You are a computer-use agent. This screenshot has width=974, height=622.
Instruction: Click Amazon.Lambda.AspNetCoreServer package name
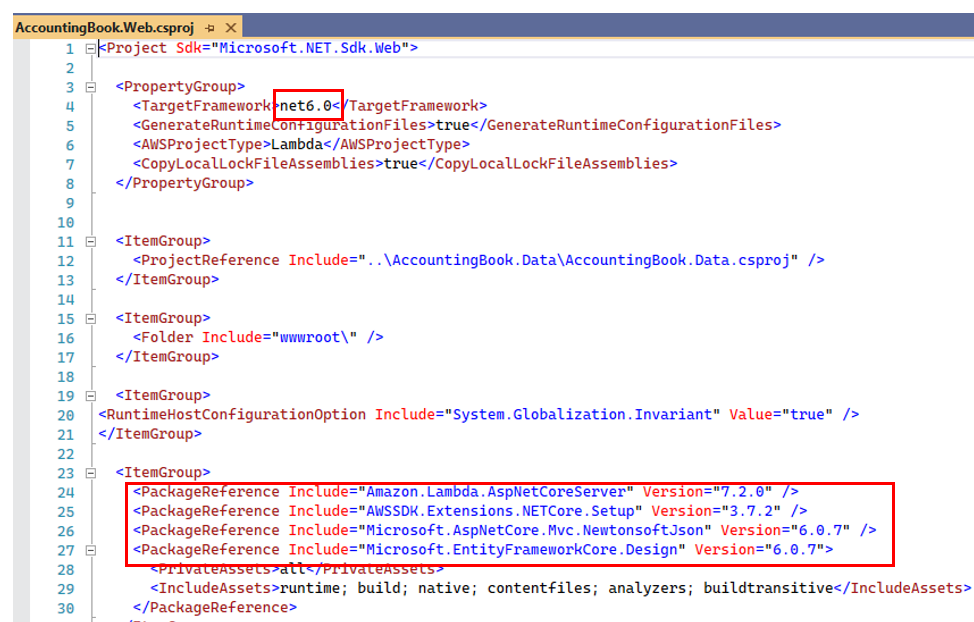(x=496, y=492)
